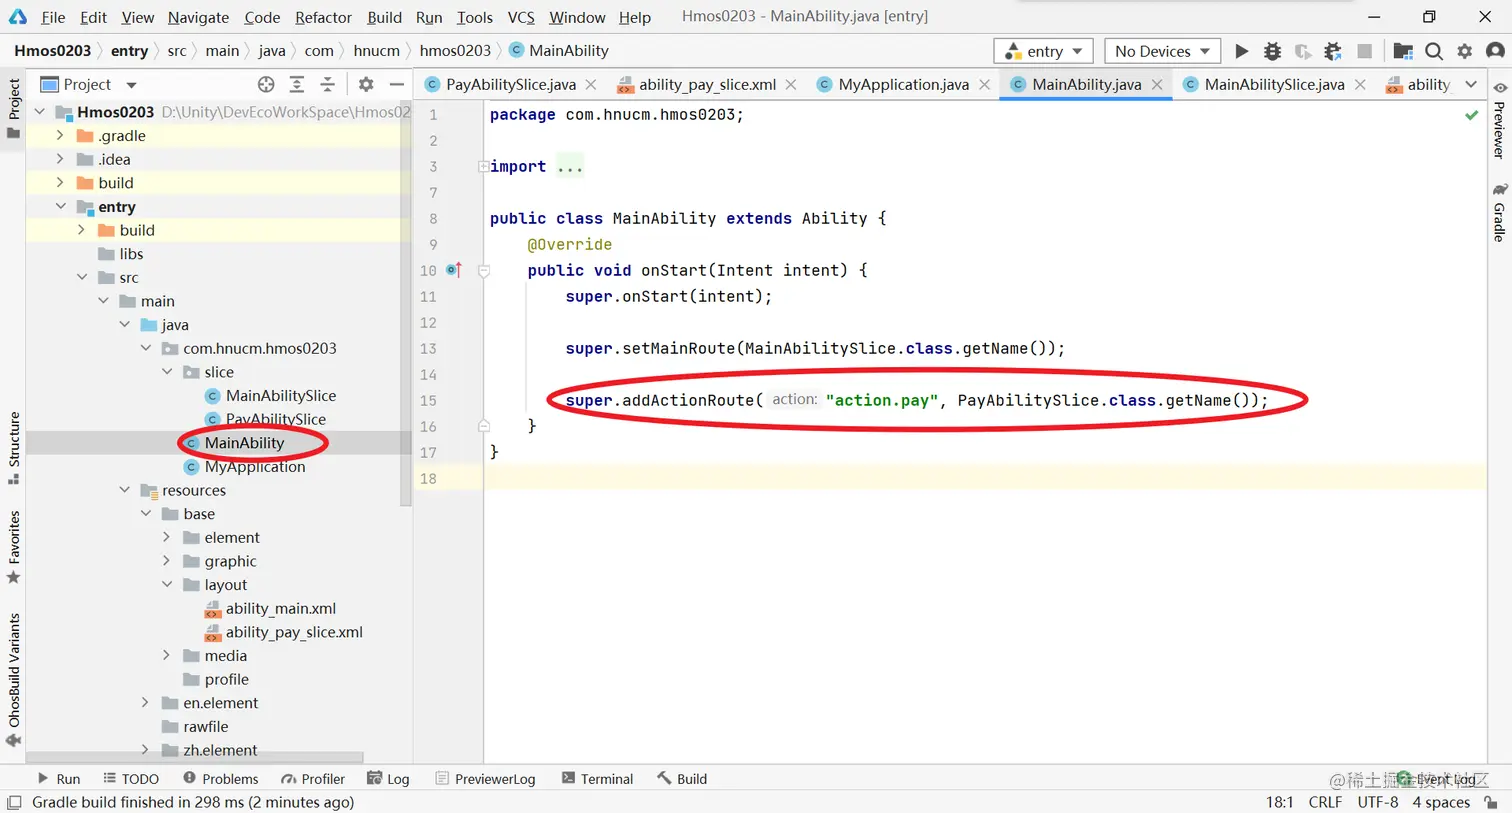This screenshot has width=1512, height=813.
Task: Open the No Devices dropdown
Action: pyautogui.click(x=1162, y=51)
